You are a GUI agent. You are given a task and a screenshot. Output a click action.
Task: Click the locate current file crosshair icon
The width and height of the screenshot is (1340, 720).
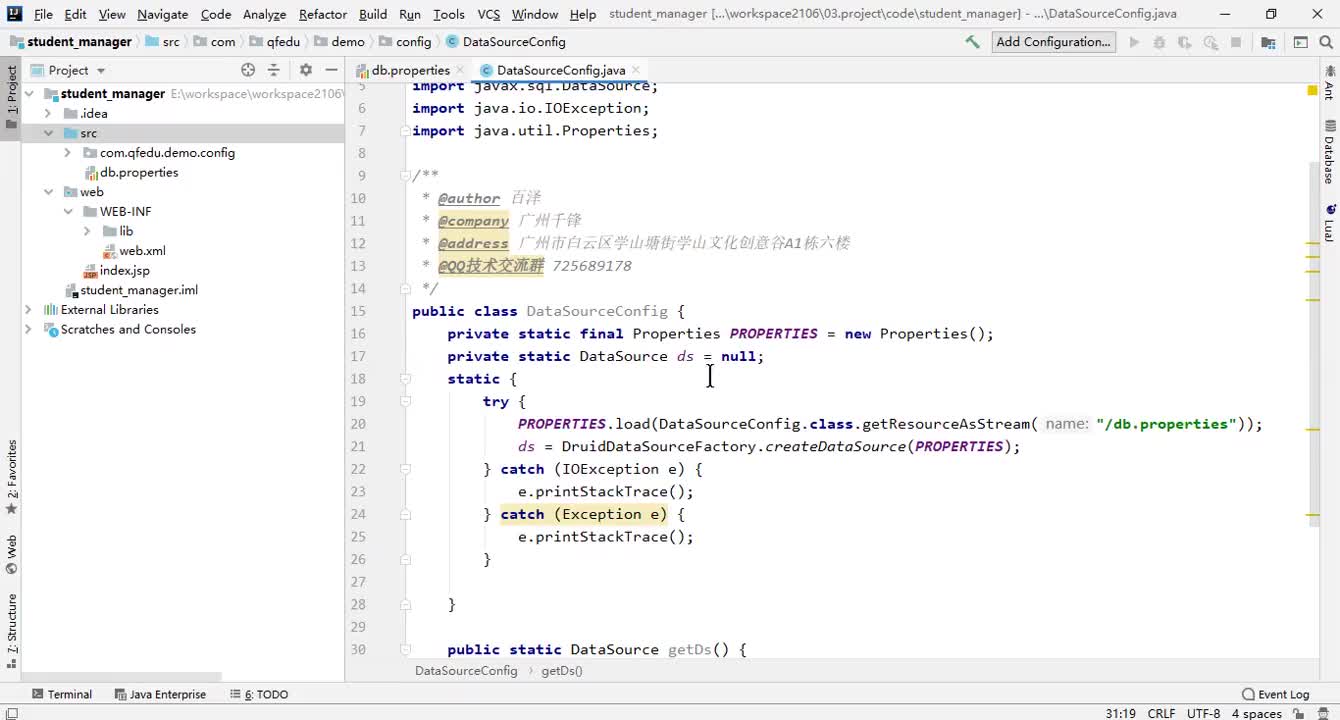[x=248, y=70]
